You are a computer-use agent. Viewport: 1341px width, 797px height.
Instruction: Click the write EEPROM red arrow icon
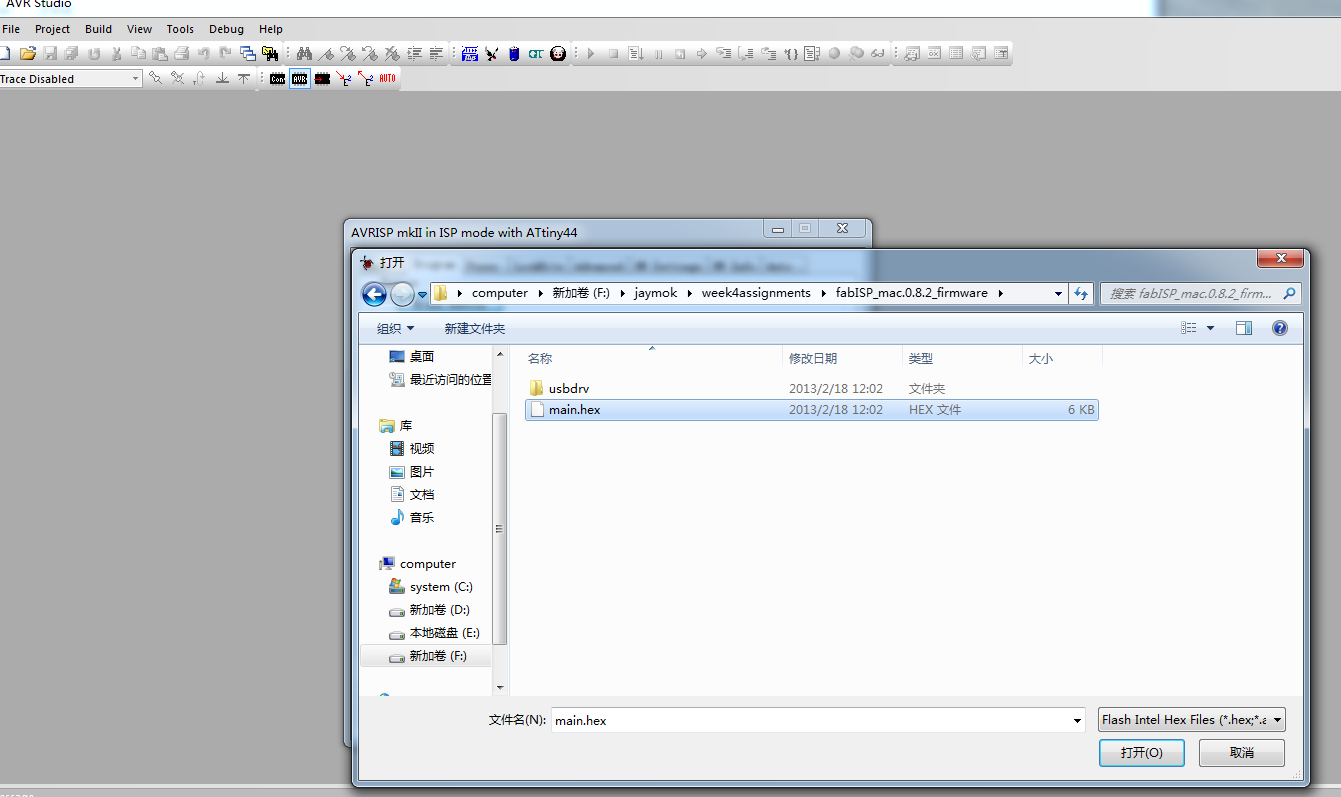click(343, 78)
